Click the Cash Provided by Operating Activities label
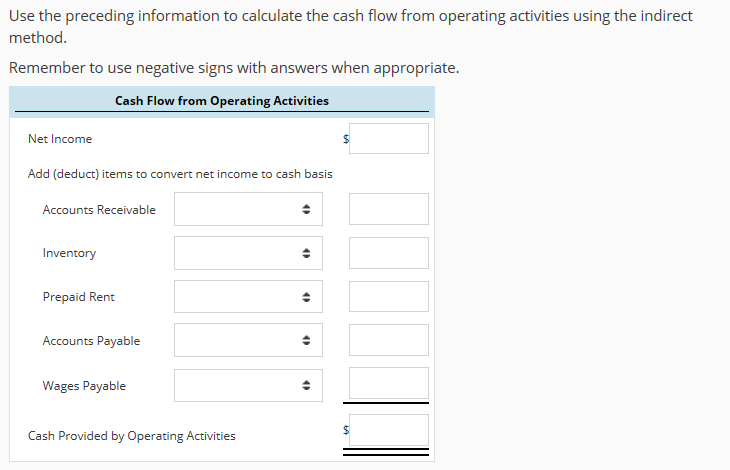 tap(132, 436)
